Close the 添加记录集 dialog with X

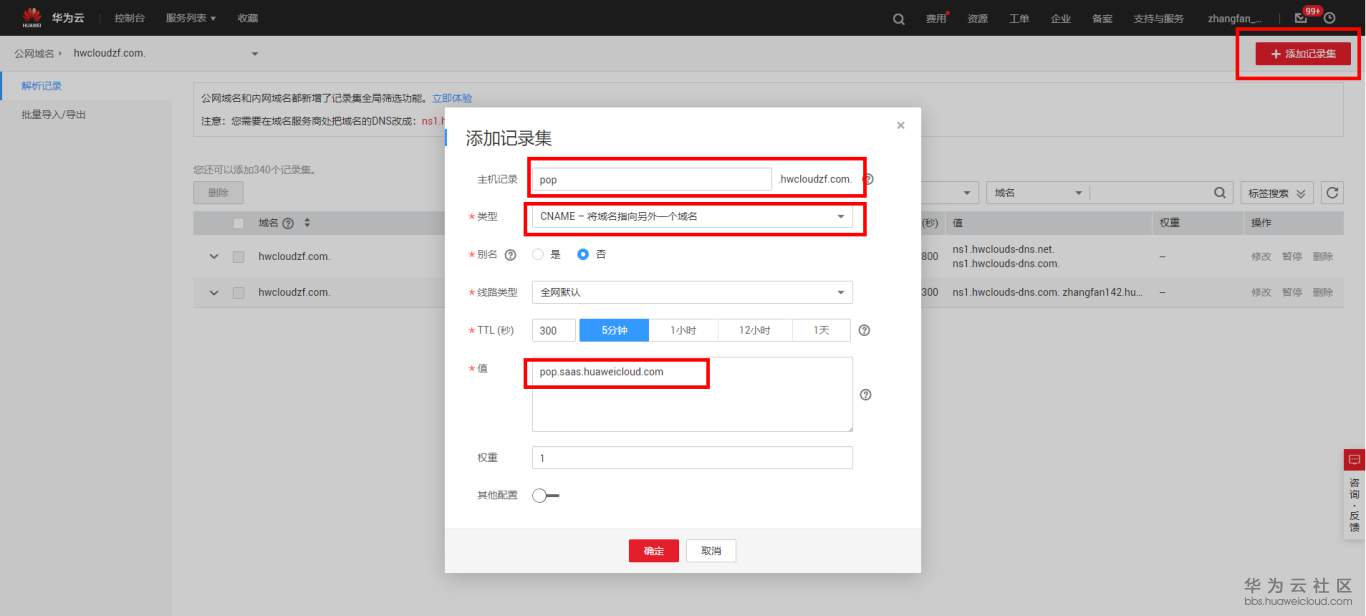click(x=900, y=125)
